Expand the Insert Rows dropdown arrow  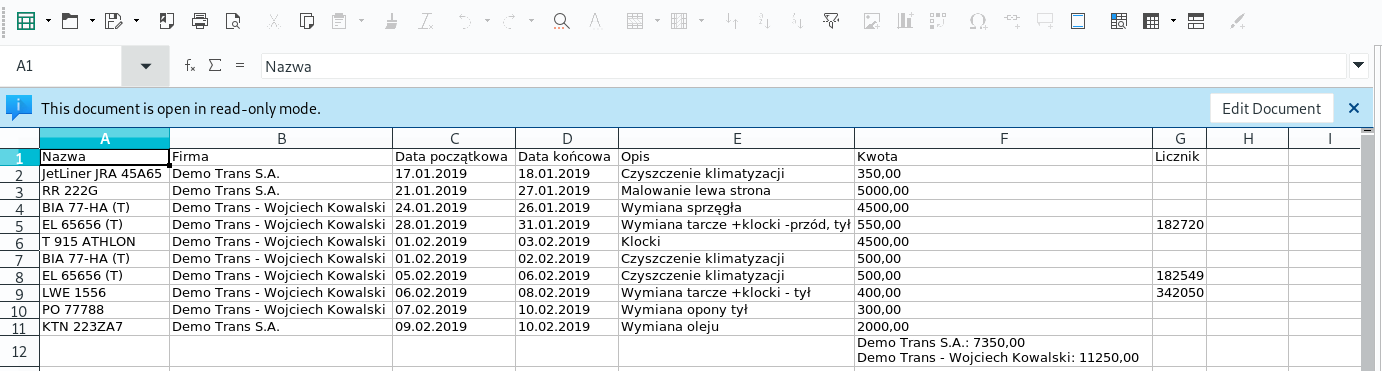[656, 20]
